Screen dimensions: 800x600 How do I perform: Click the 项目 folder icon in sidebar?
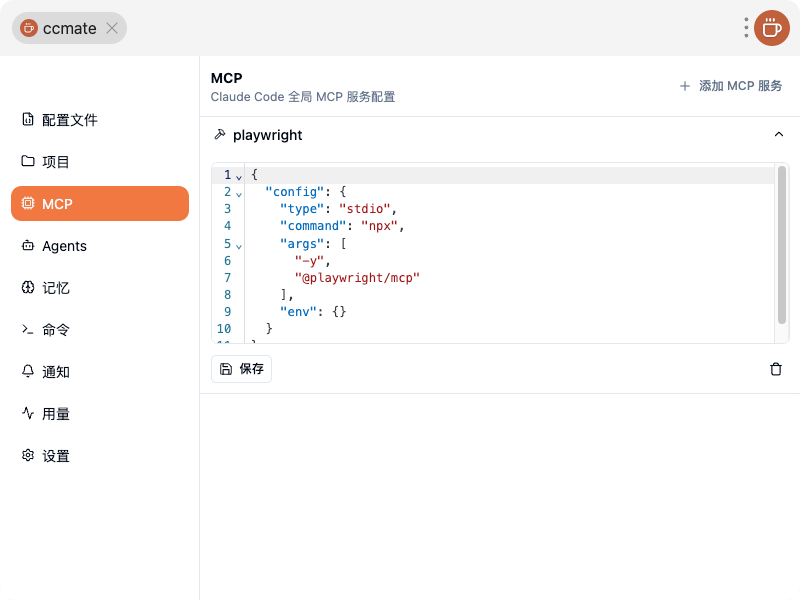[28, 162]
